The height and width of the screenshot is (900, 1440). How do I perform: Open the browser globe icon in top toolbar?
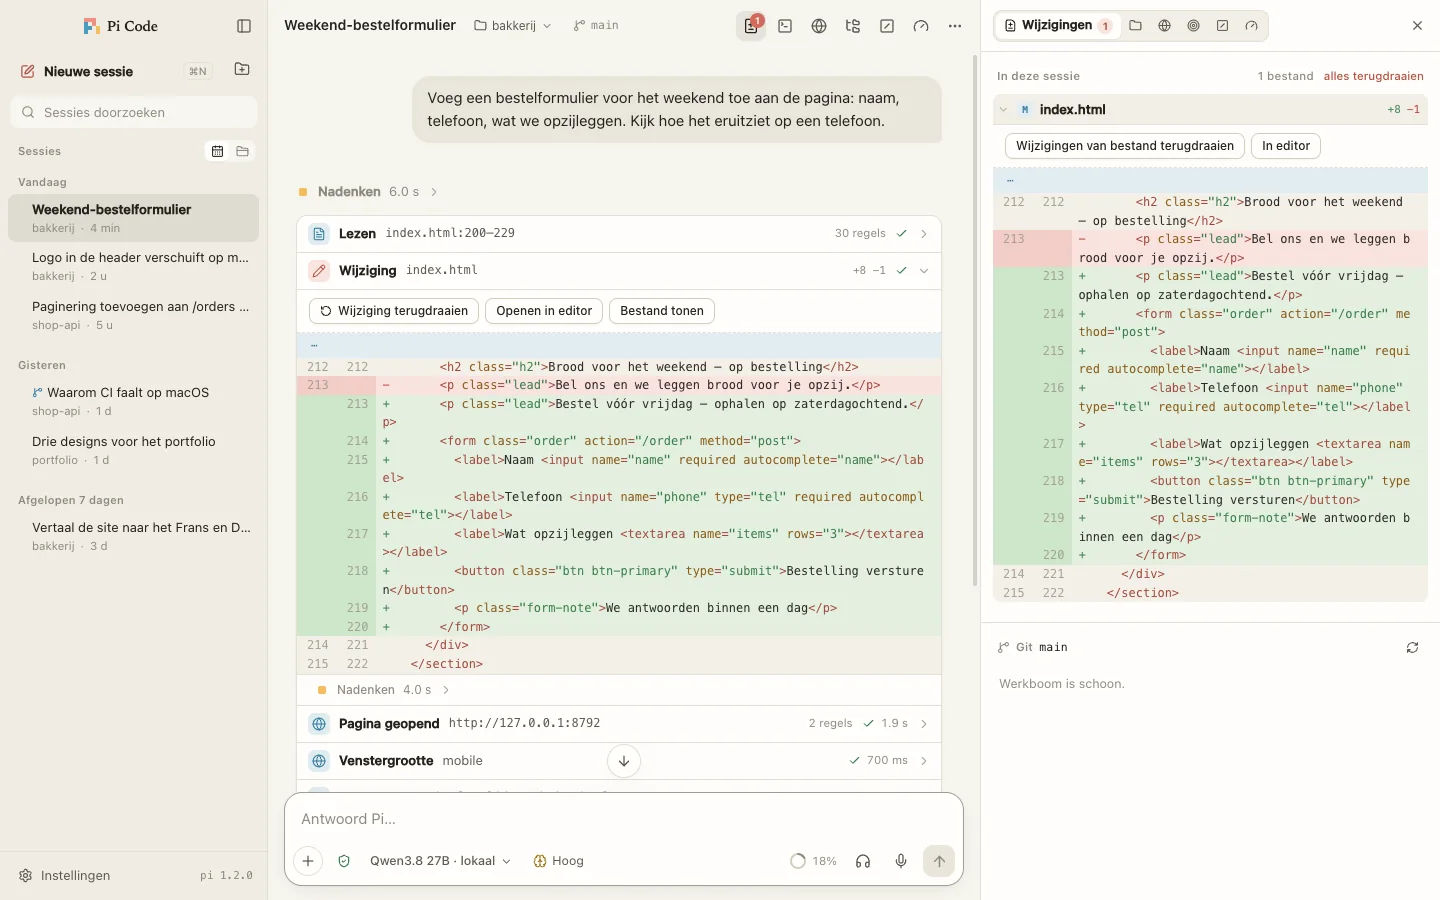coord(819,26)
